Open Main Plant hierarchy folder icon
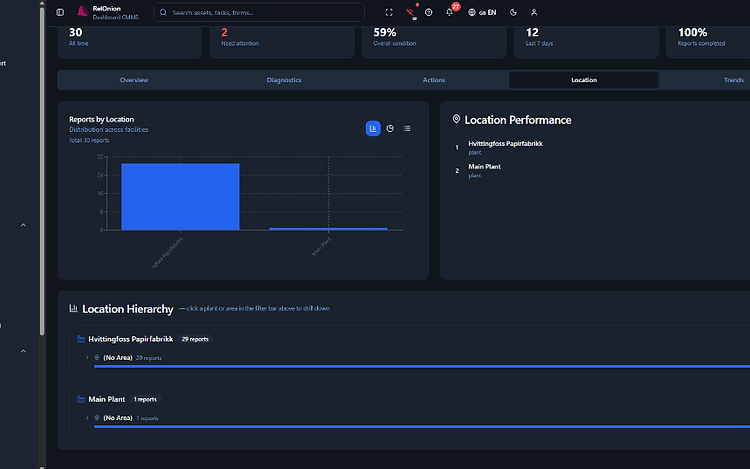 (81, 399)
